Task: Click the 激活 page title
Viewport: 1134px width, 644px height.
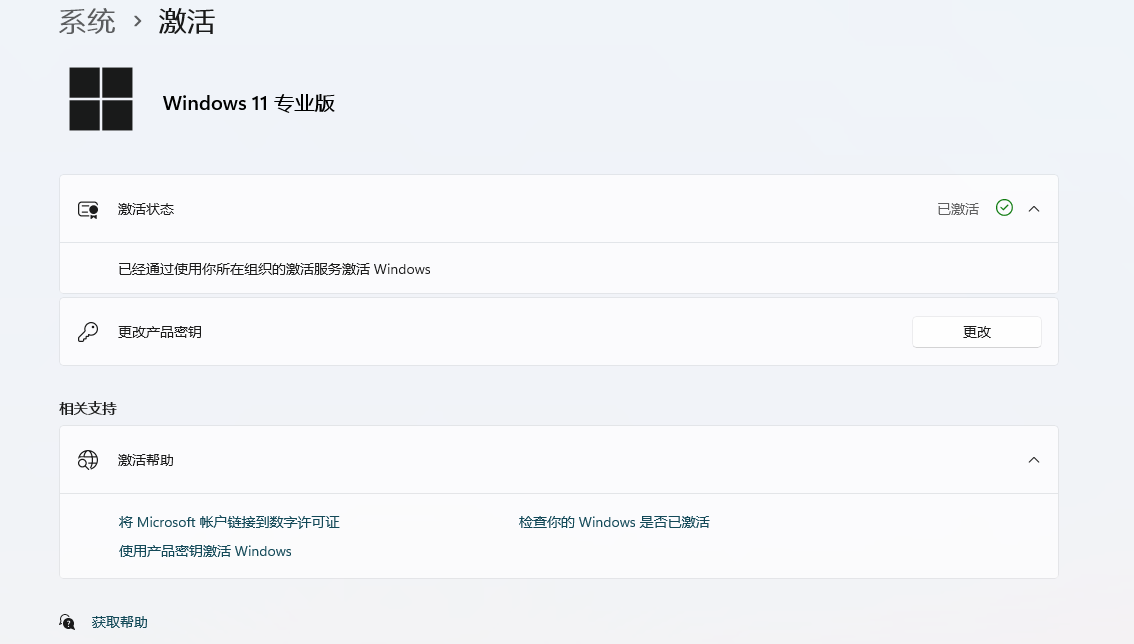Action: pos(187,21)
